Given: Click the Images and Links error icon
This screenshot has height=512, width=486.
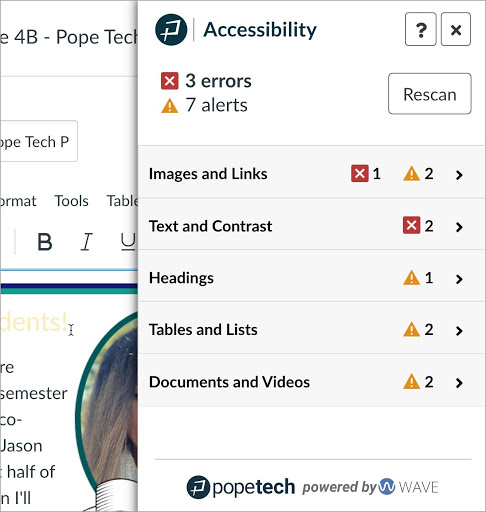Looking at the screenshot, I should tap(360, 174).
